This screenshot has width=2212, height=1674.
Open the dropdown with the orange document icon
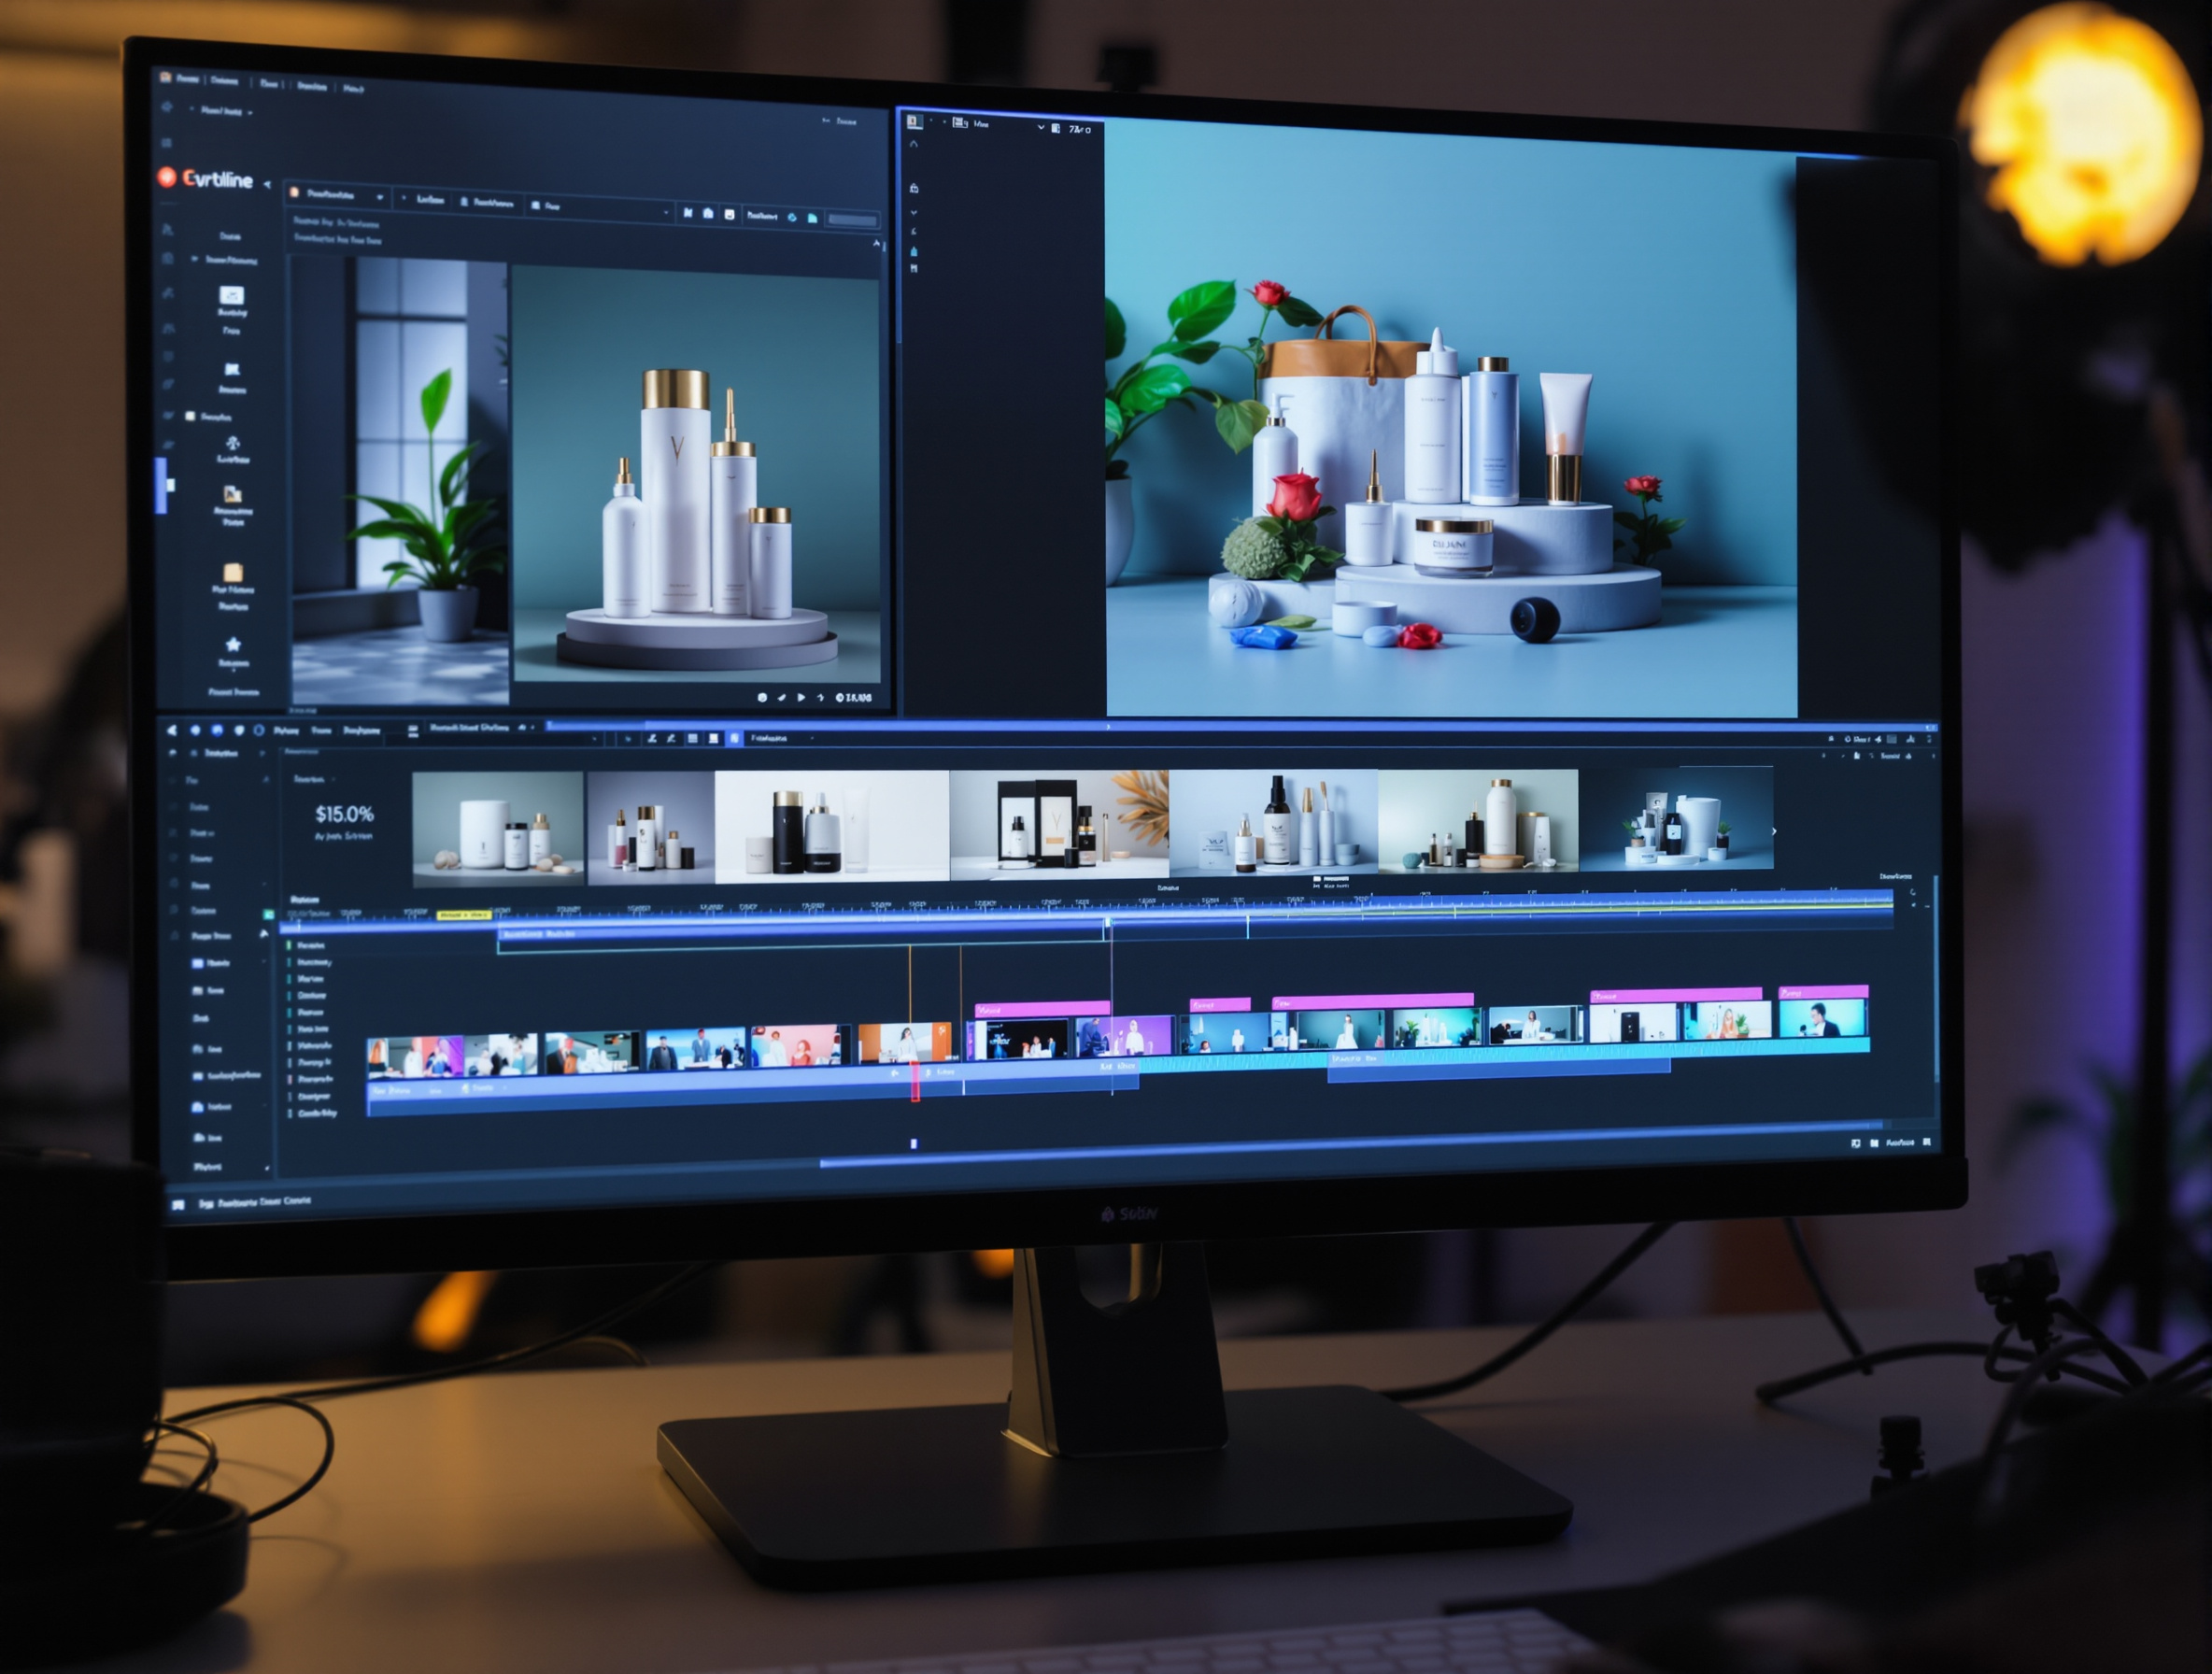pos(337,194)
